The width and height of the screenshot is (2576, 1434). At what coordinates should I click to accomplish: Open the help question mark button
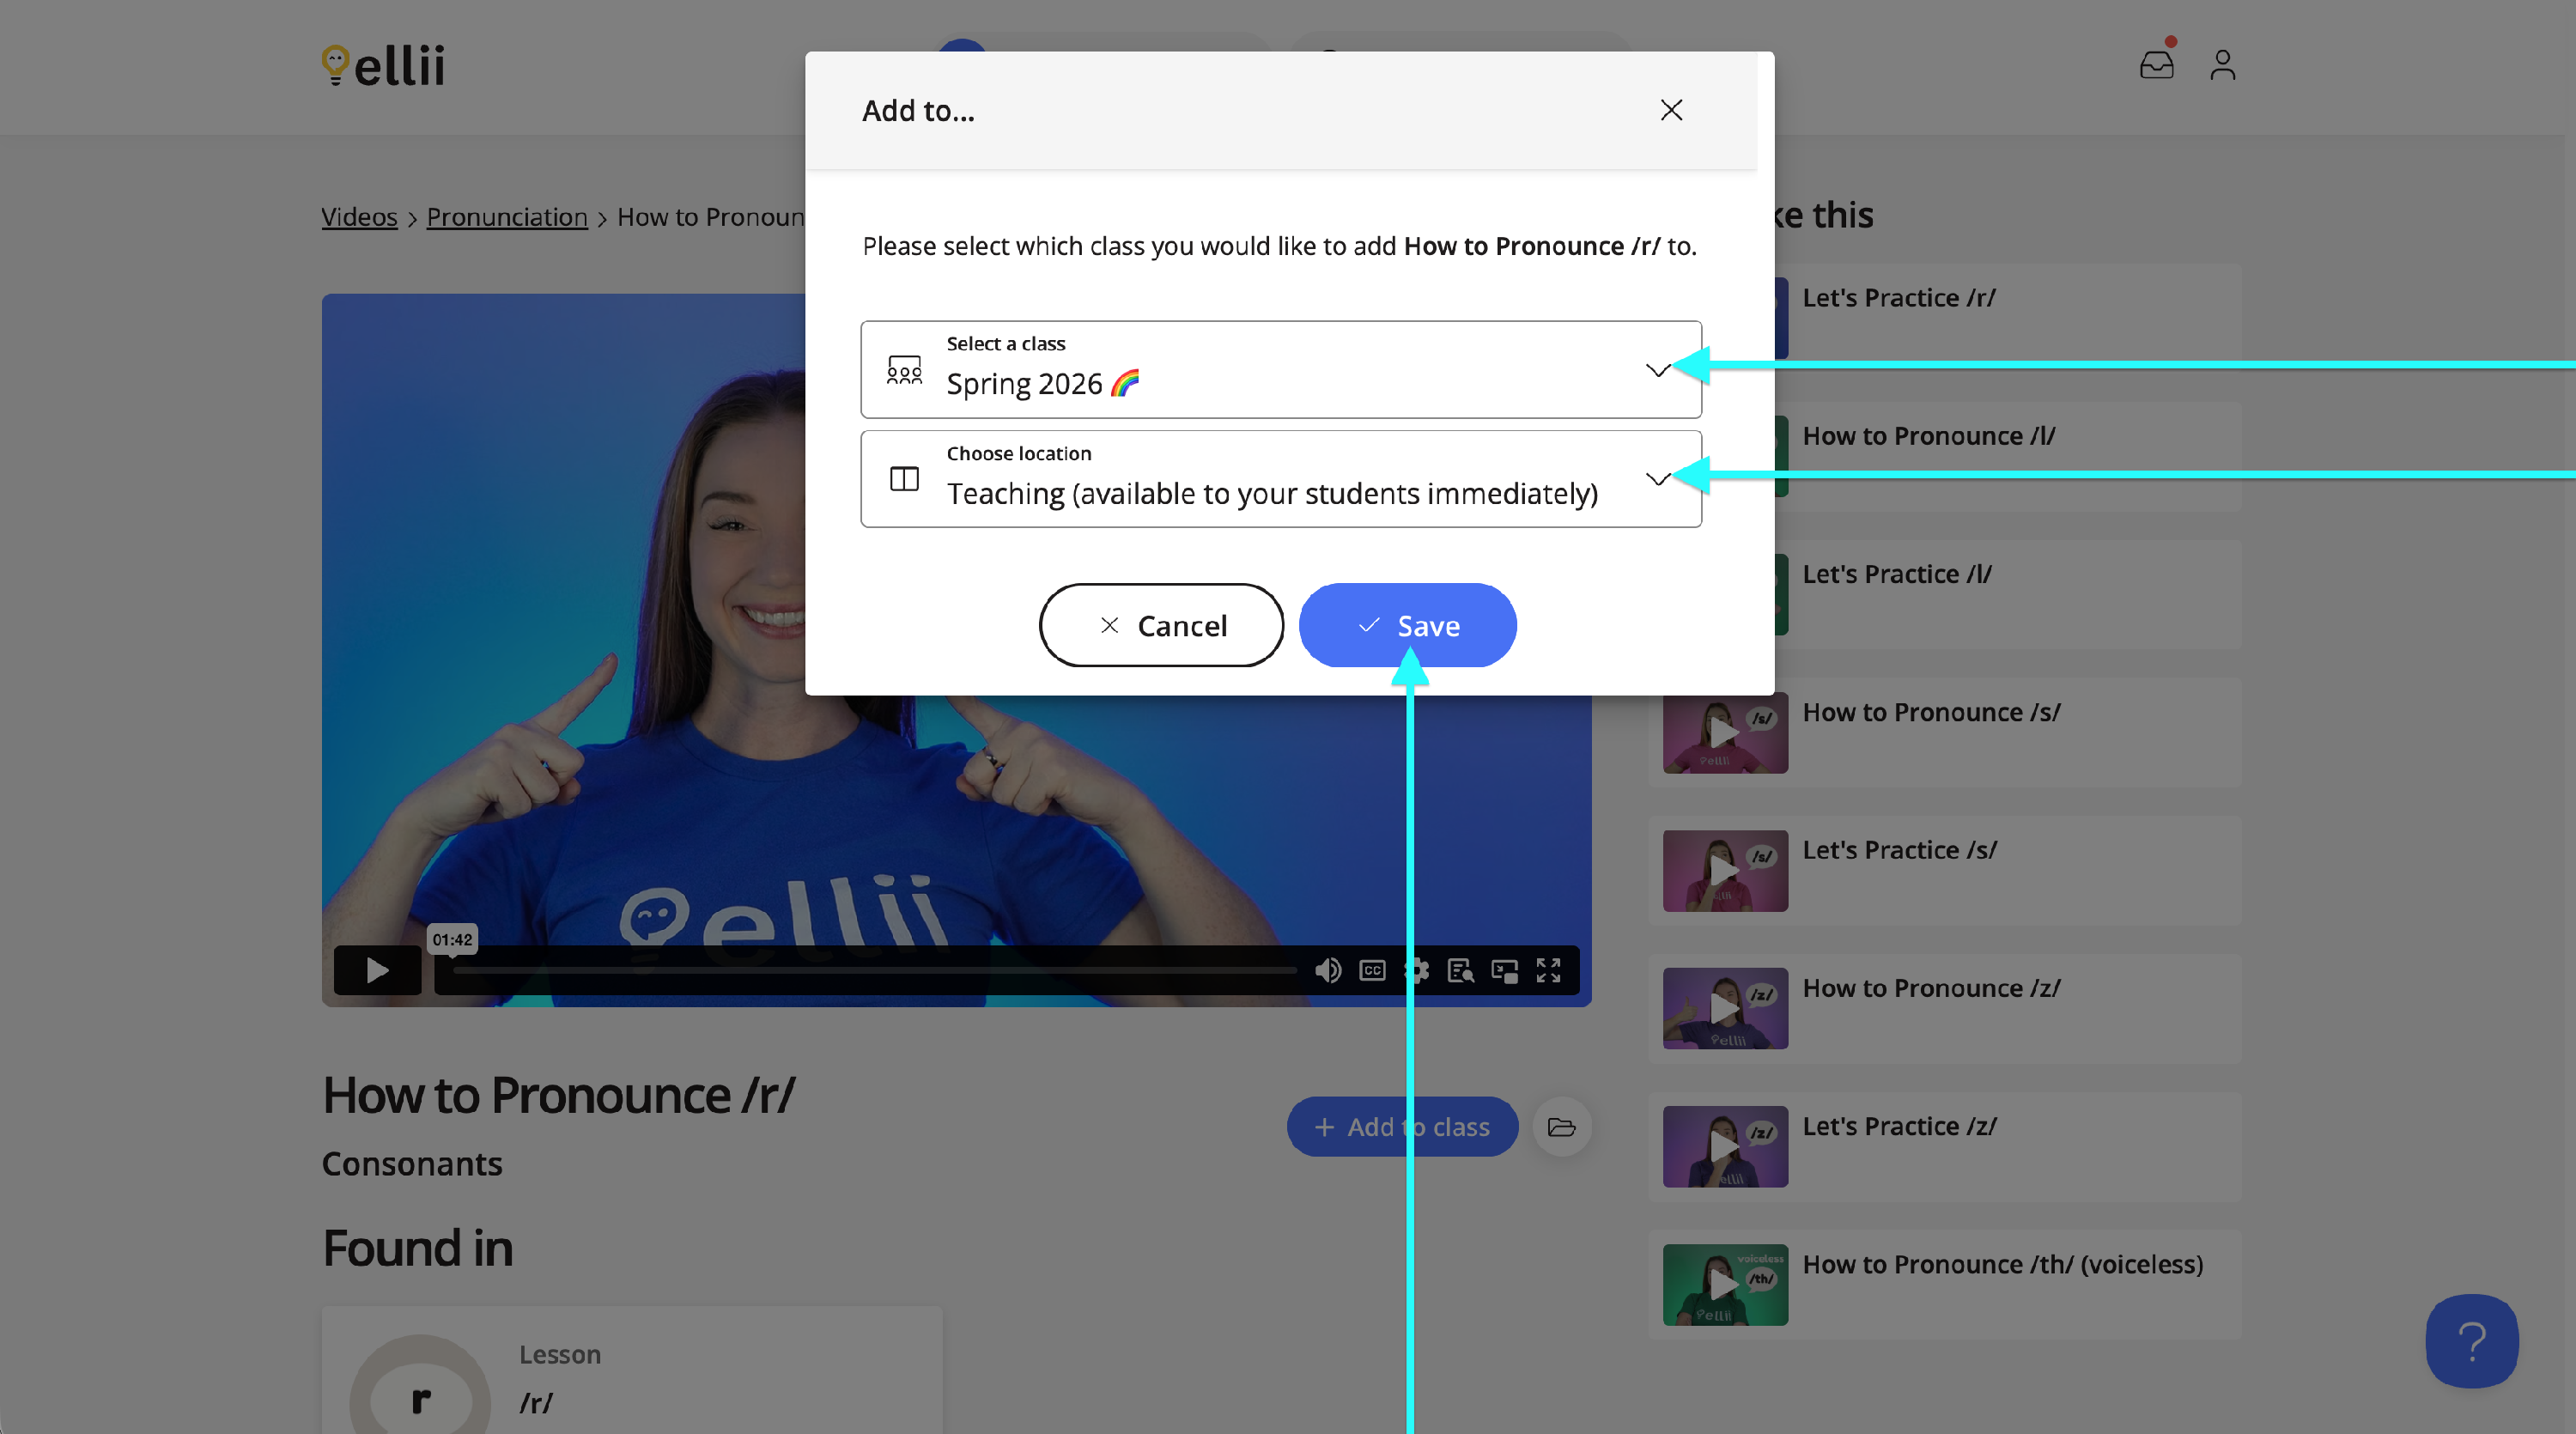tap(2471, 1341)
